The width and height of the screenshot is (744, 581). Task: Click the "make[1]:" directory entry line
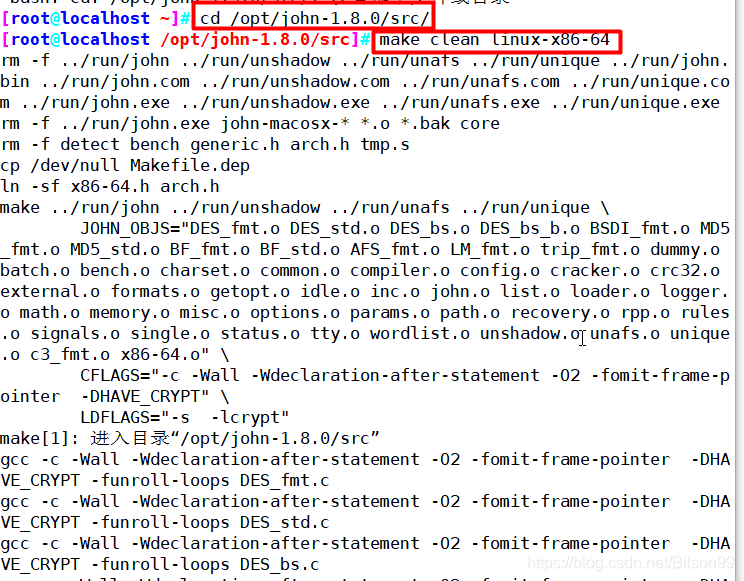click(190, 438)
